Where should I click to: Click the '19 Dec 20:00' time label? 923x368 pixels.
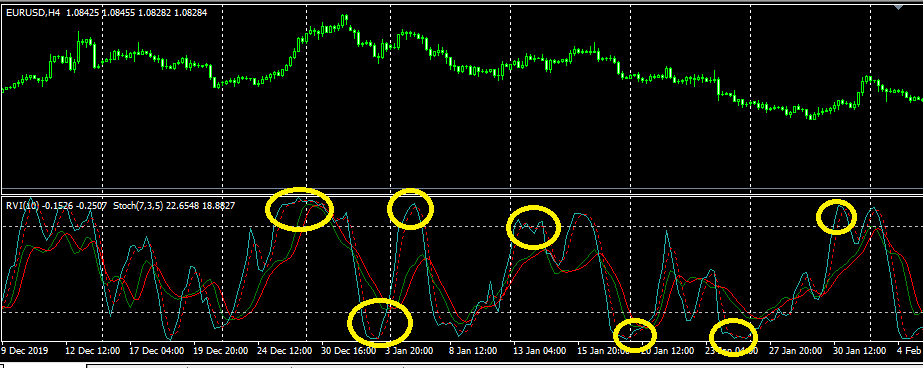pyautogui.click(x=221, y=350)
